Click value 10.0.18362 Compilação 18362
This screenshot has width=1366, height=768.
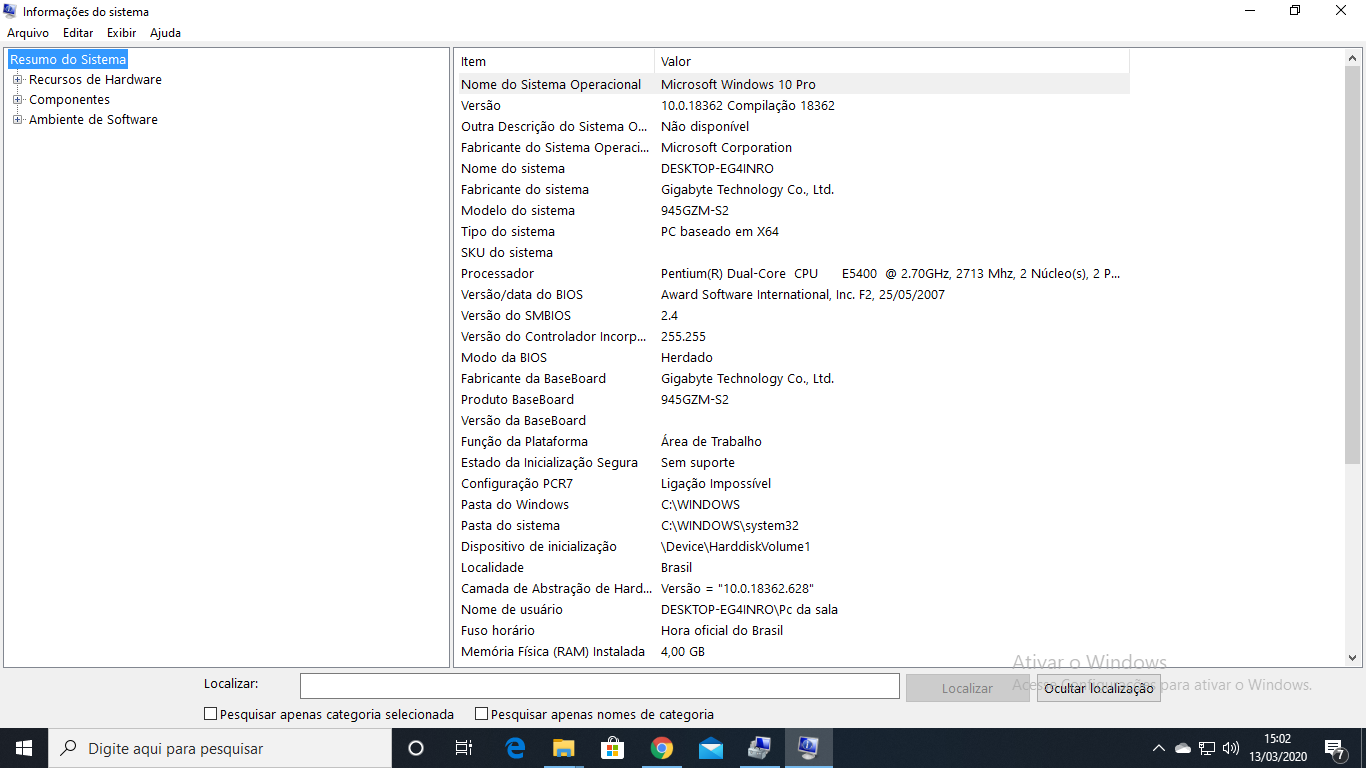pyautogui.click(x=747, y=105)
